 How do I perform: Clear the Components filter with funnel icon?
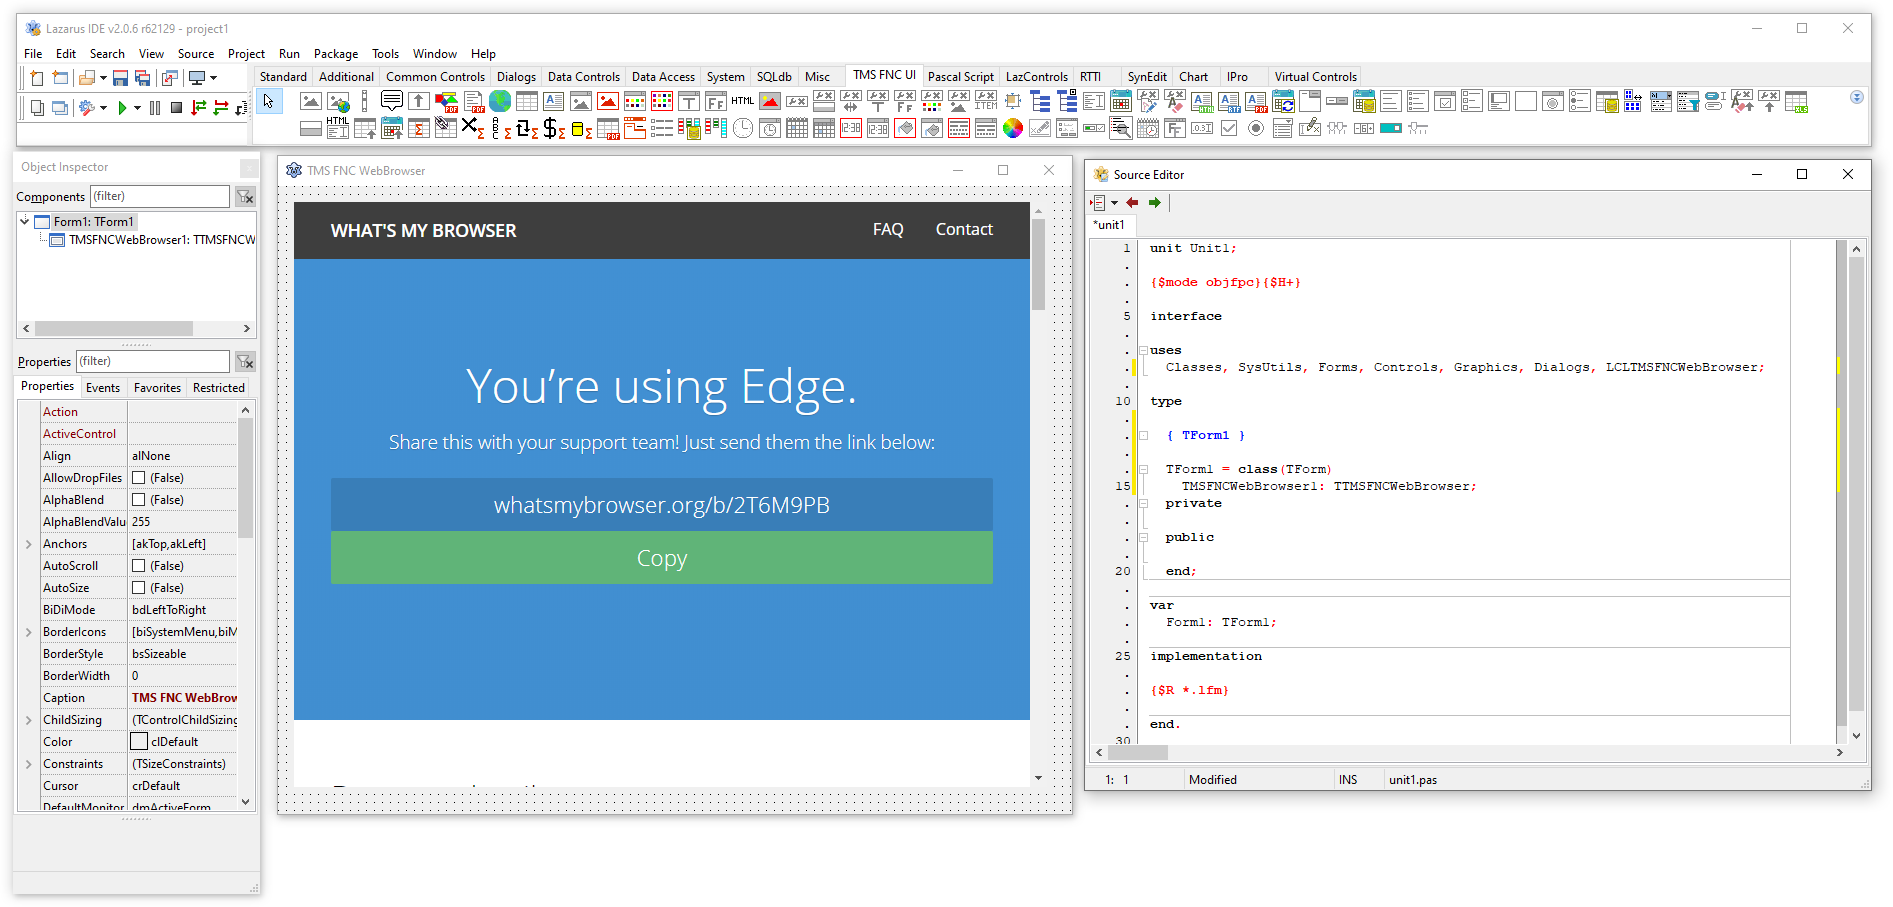pyautogui.click(x=245, y=197)
